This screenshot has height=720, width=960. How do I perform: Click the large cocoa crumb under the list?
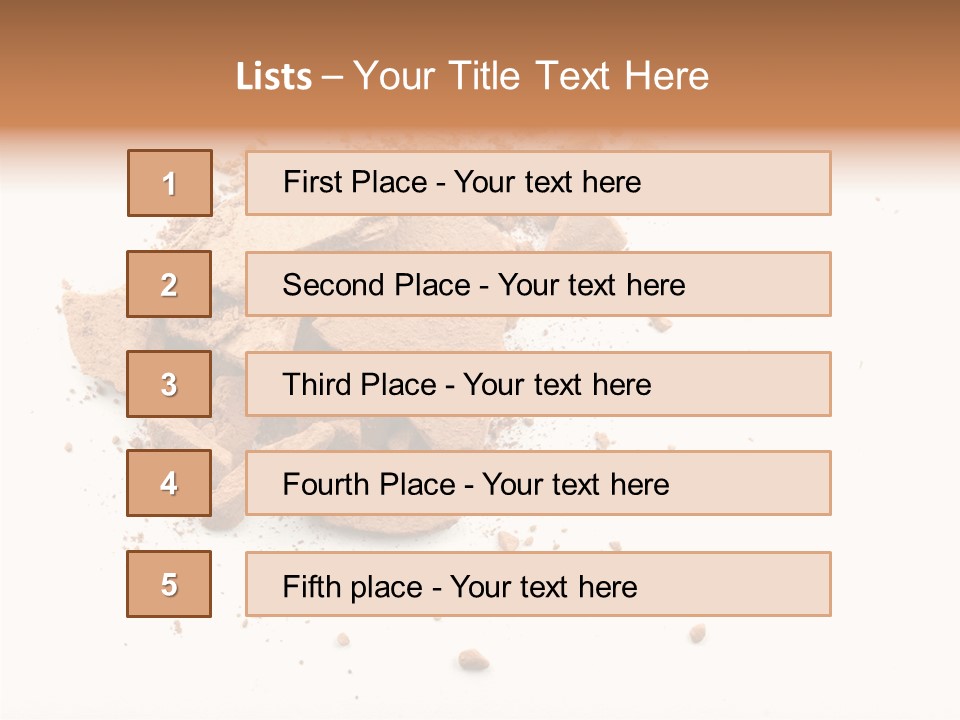click(473, 660)
